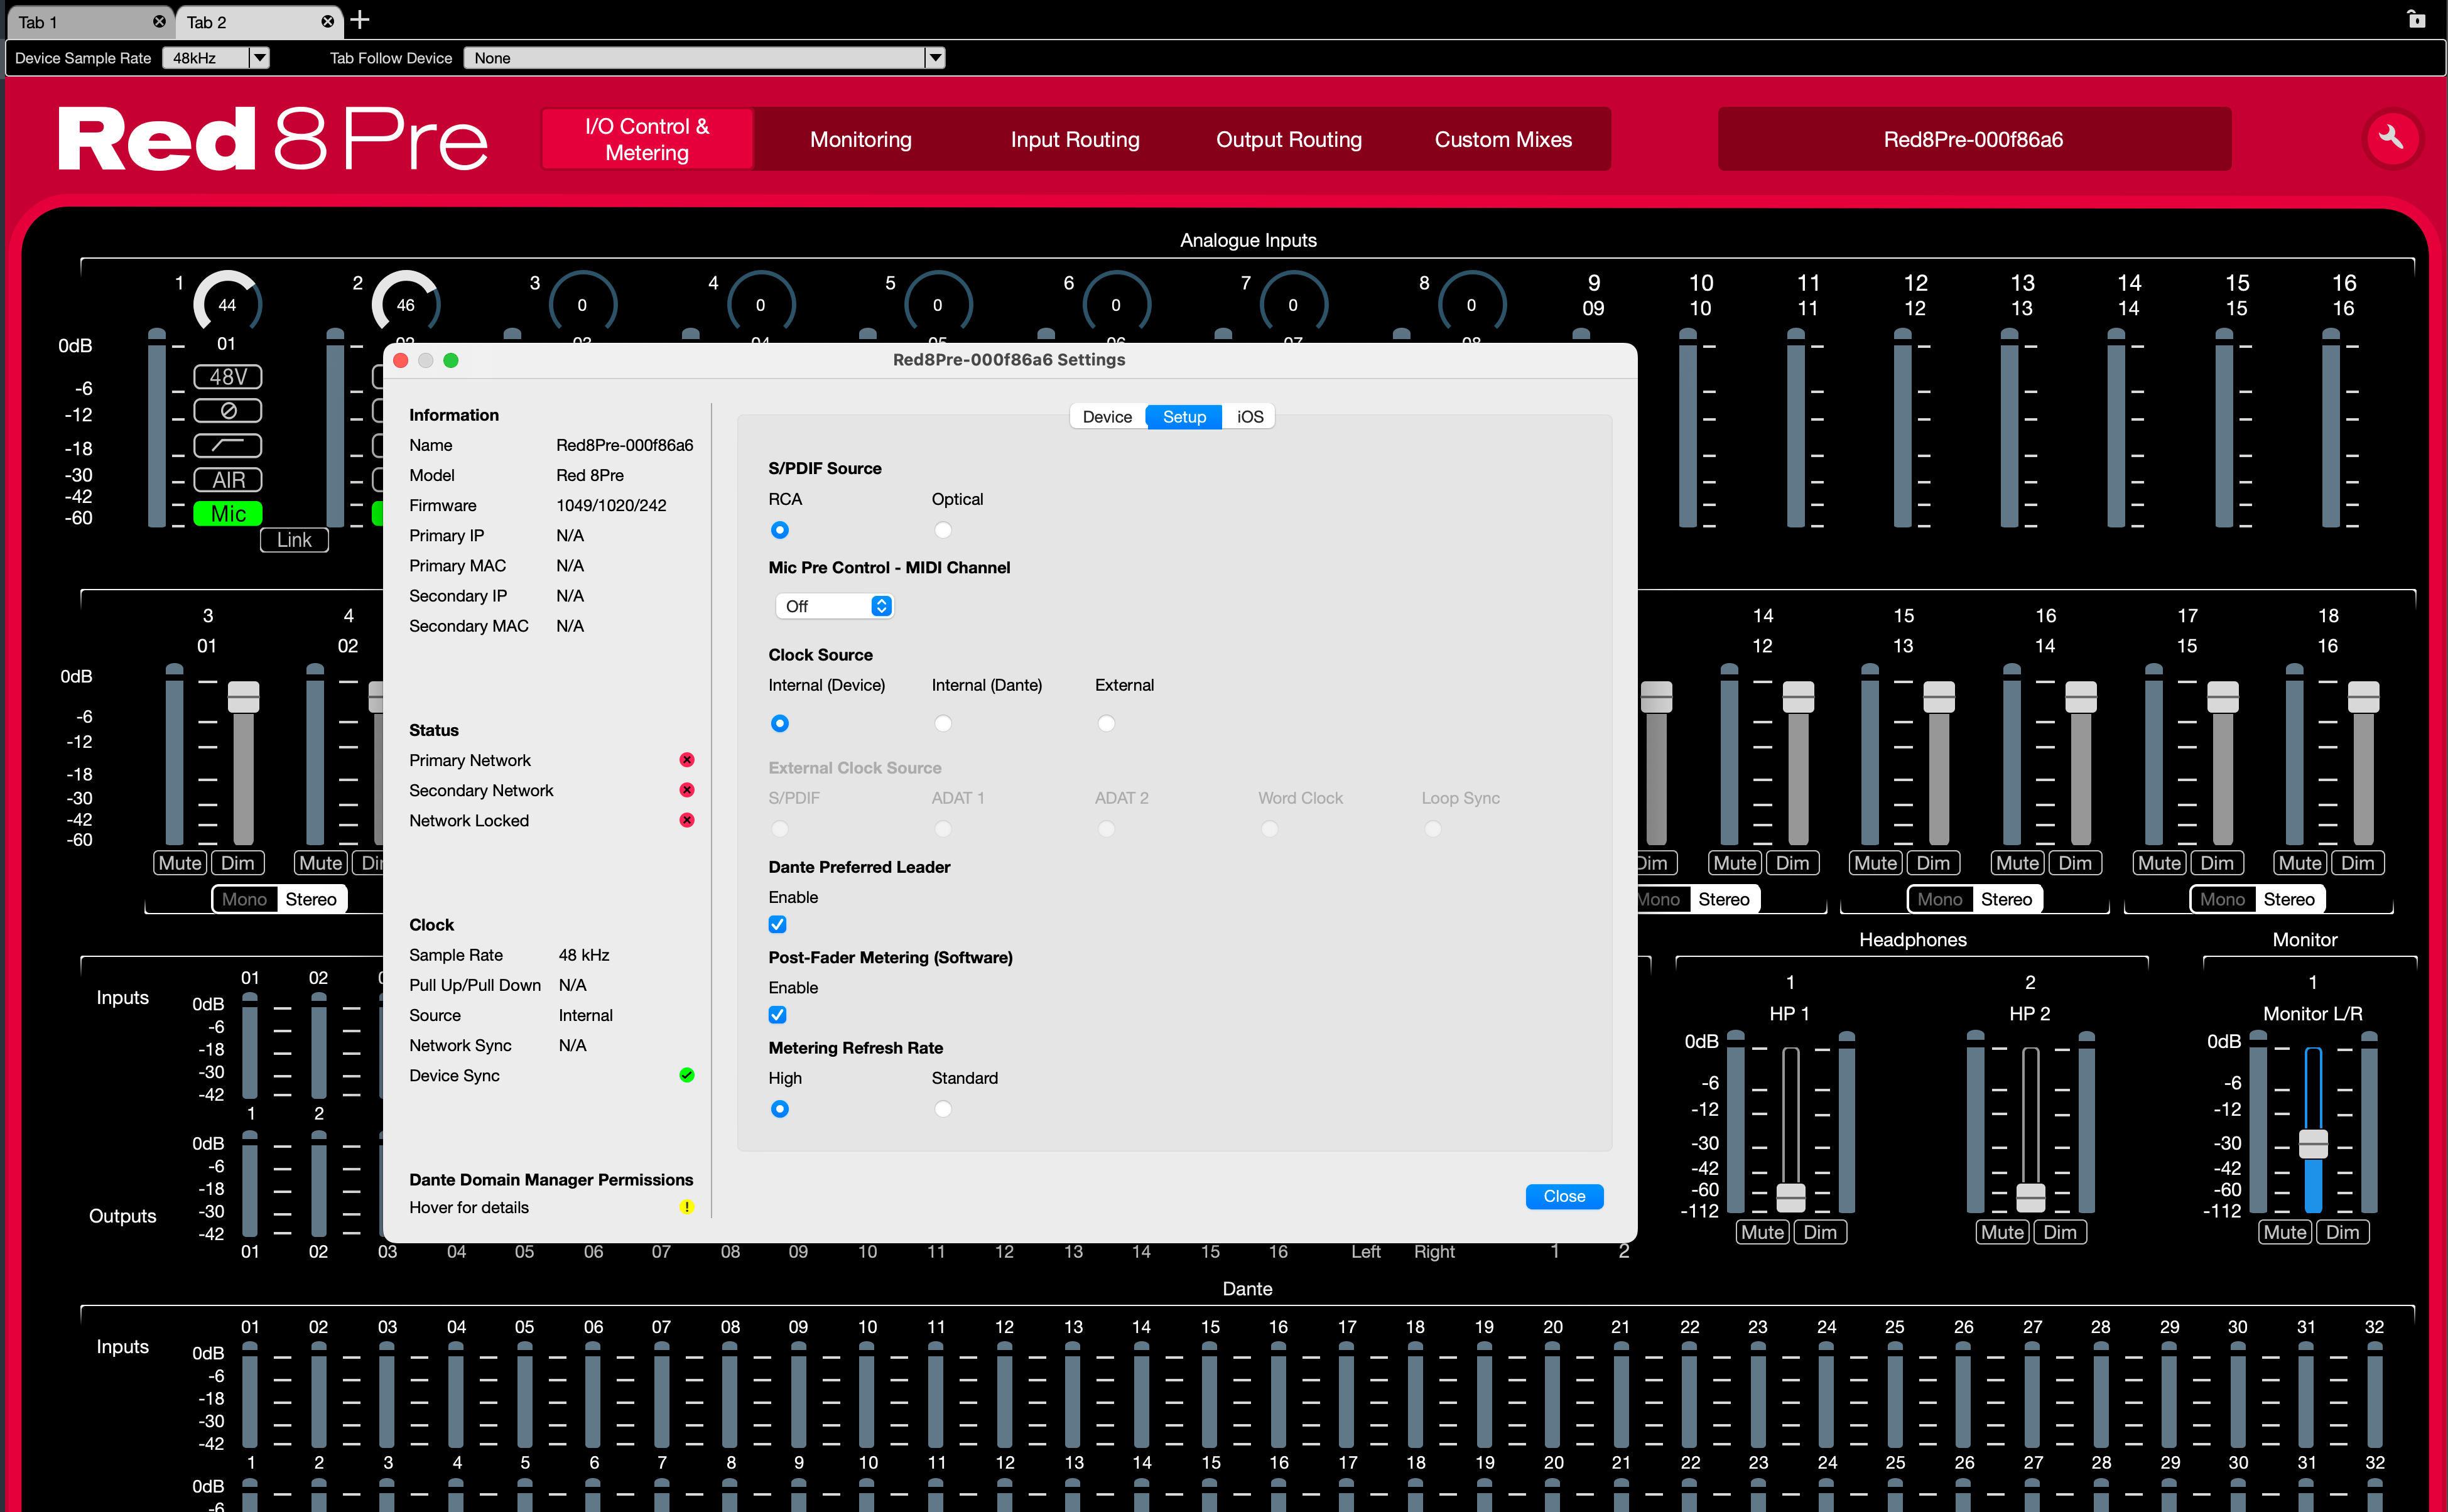Open Tab Follow Device dropdown
This screenshot has height=1512, width=2448.
tap(705, 58)
